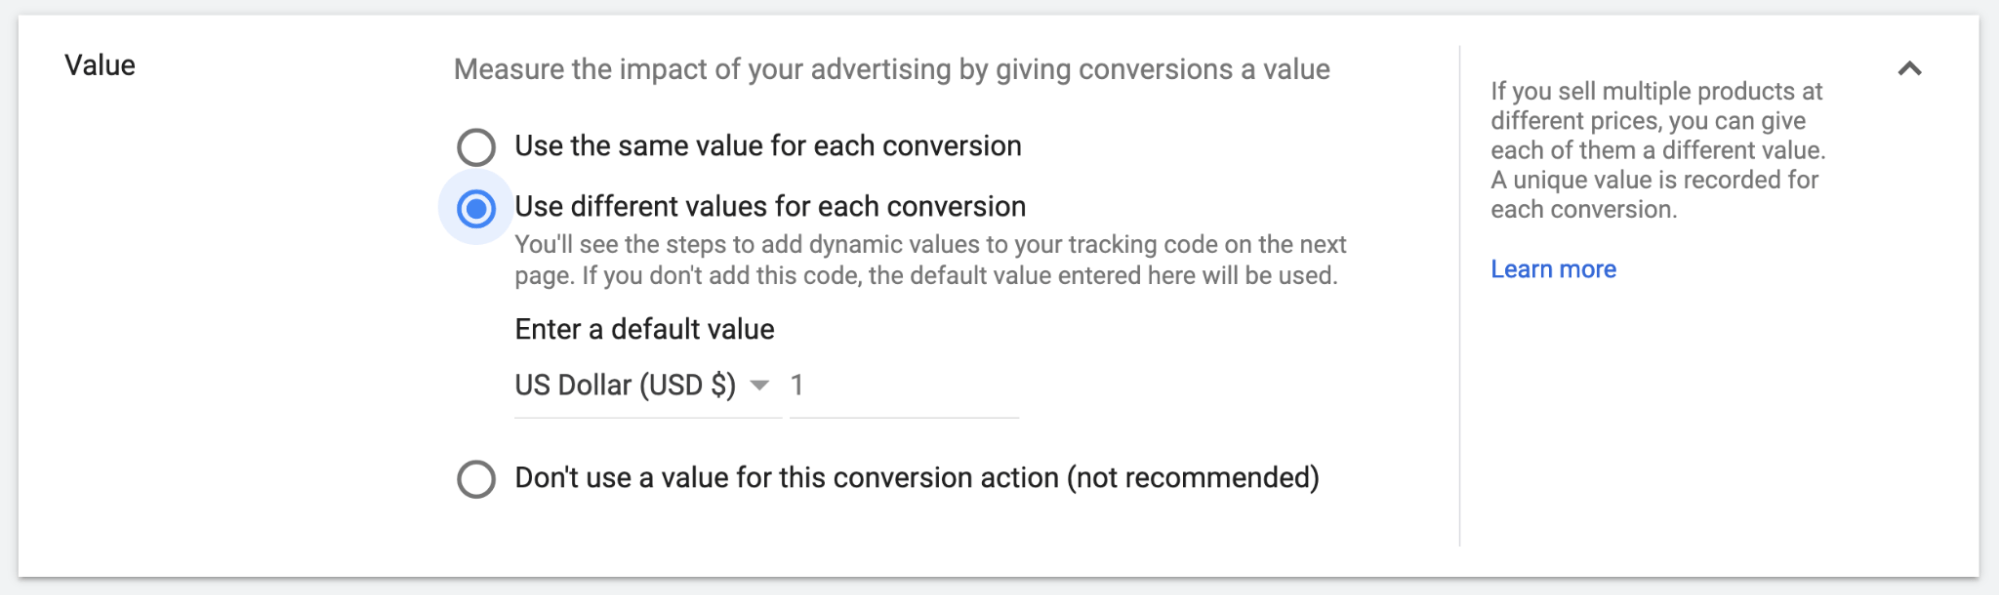Click the "Use the same value for each conversion" label
1999x596 pixels.
(768, 146)
